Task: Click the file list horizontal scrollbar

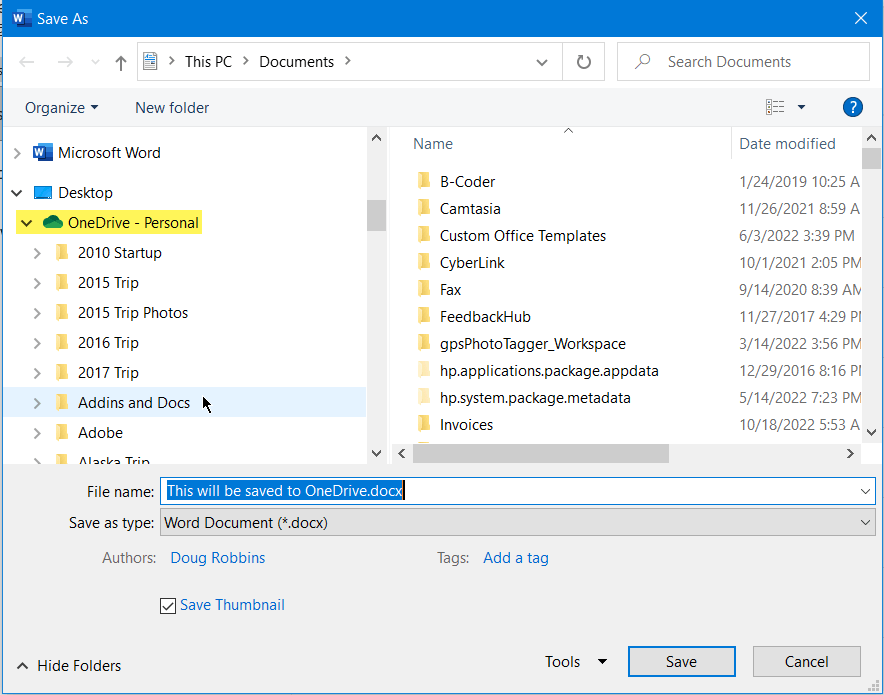Action: (541, 453)
